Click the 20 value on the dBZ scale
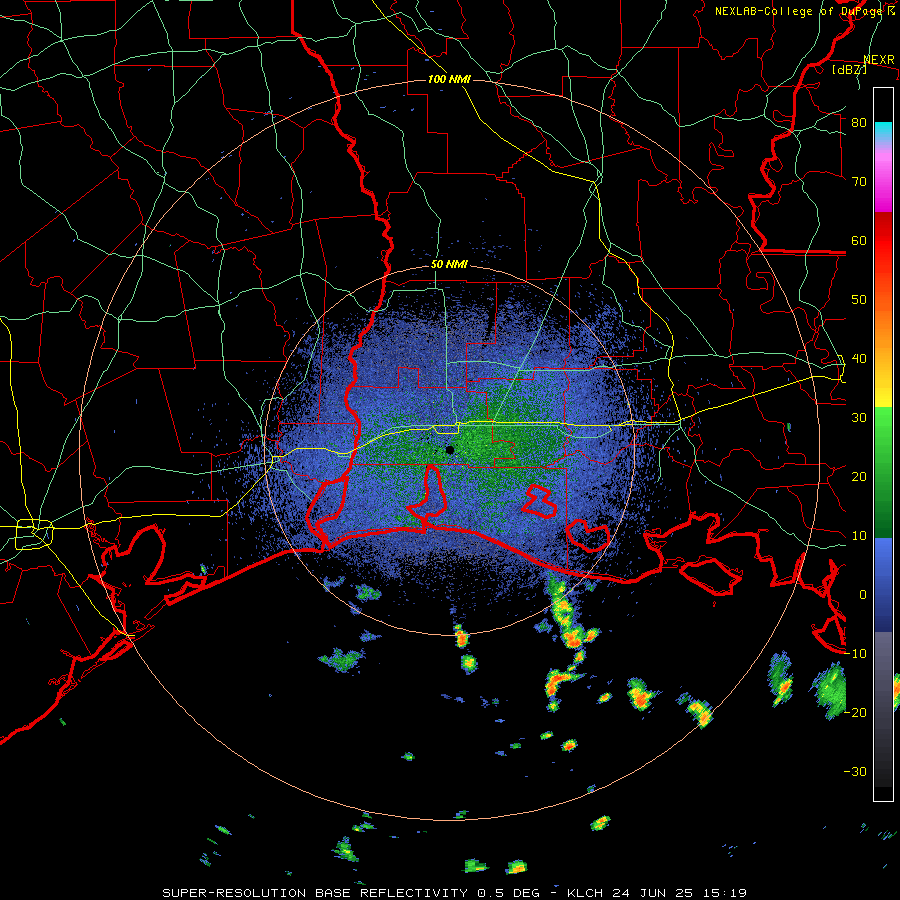900x900 pixels. pyautogui.click(x=859, y=477)
